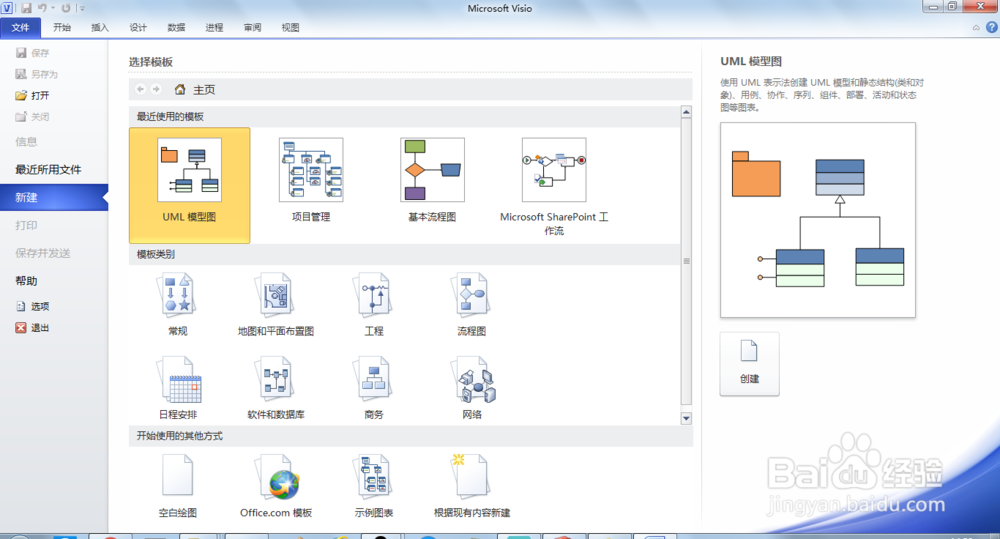The image size is (1000, 539).
Task: Switch to the 审阅 tab
Action: click(253, 27)
